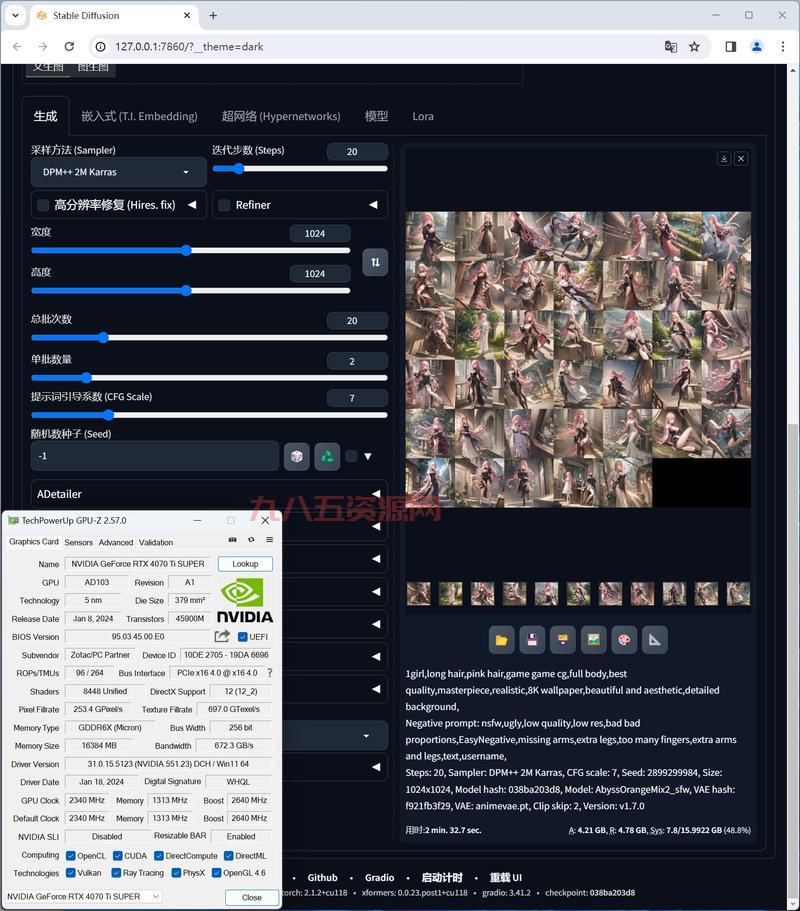Switch to GPU-Z Advanced tab
The image size is (800, 911).
116,542
